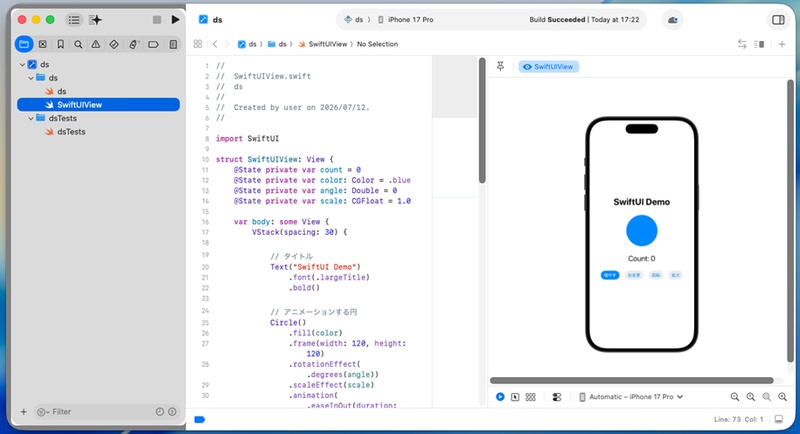Go back in editor history
The height and width of the screenshot is (434, 800).
point(215,44)
